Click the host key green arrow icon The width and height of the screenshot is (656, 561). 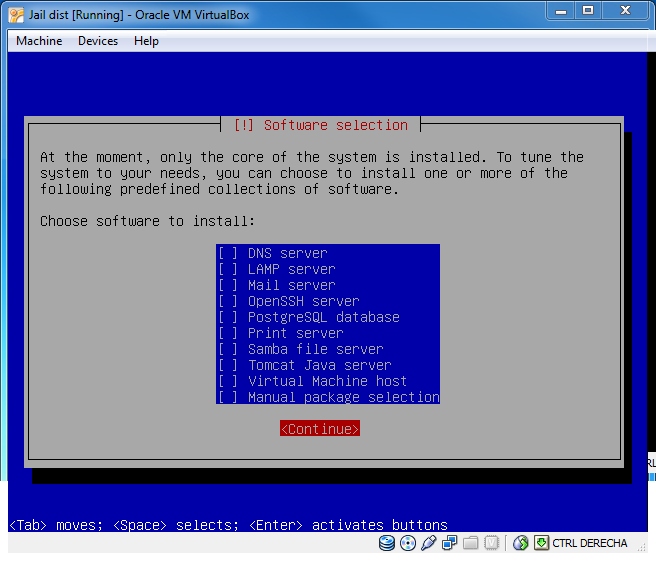coord(541,543)
